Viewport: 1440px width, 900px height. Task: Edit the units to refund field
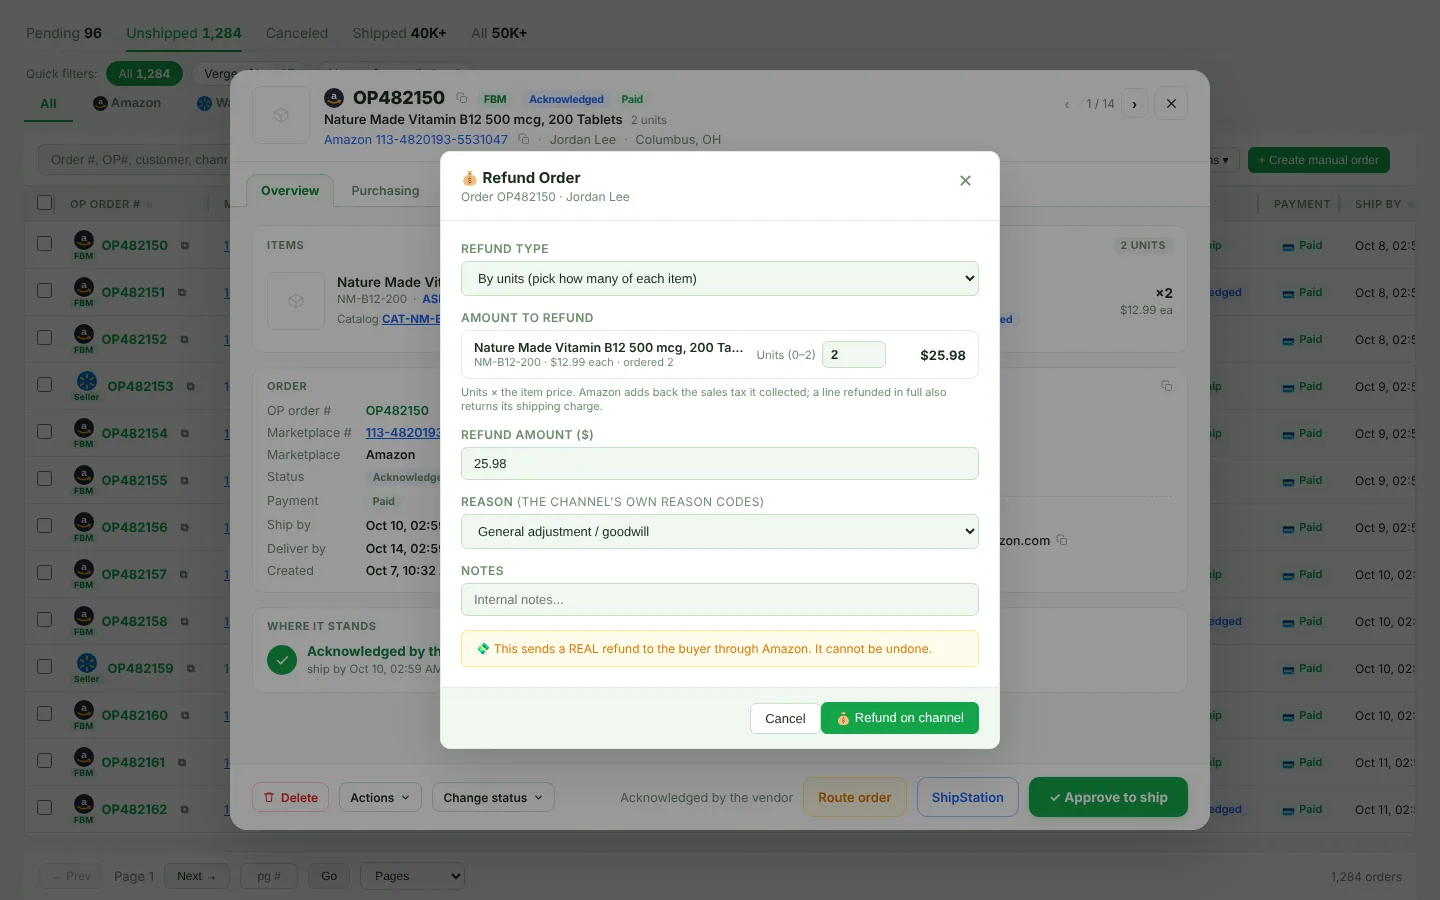pos(853,355)
